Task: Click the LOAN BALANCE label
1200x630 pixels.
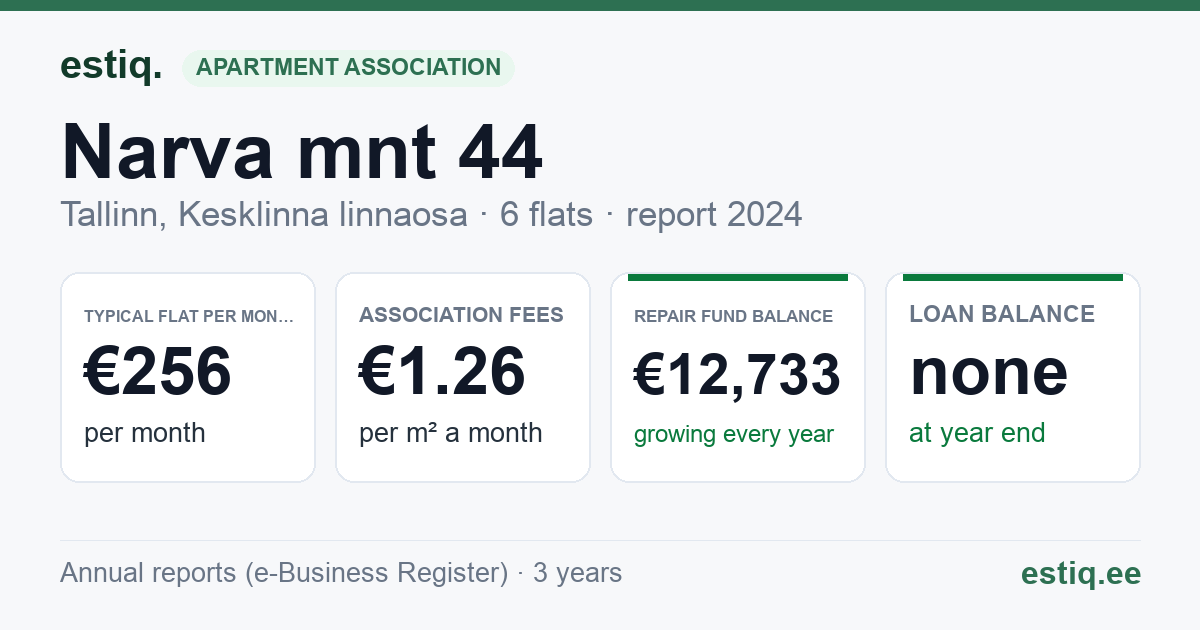Action: coord(1002,314)
